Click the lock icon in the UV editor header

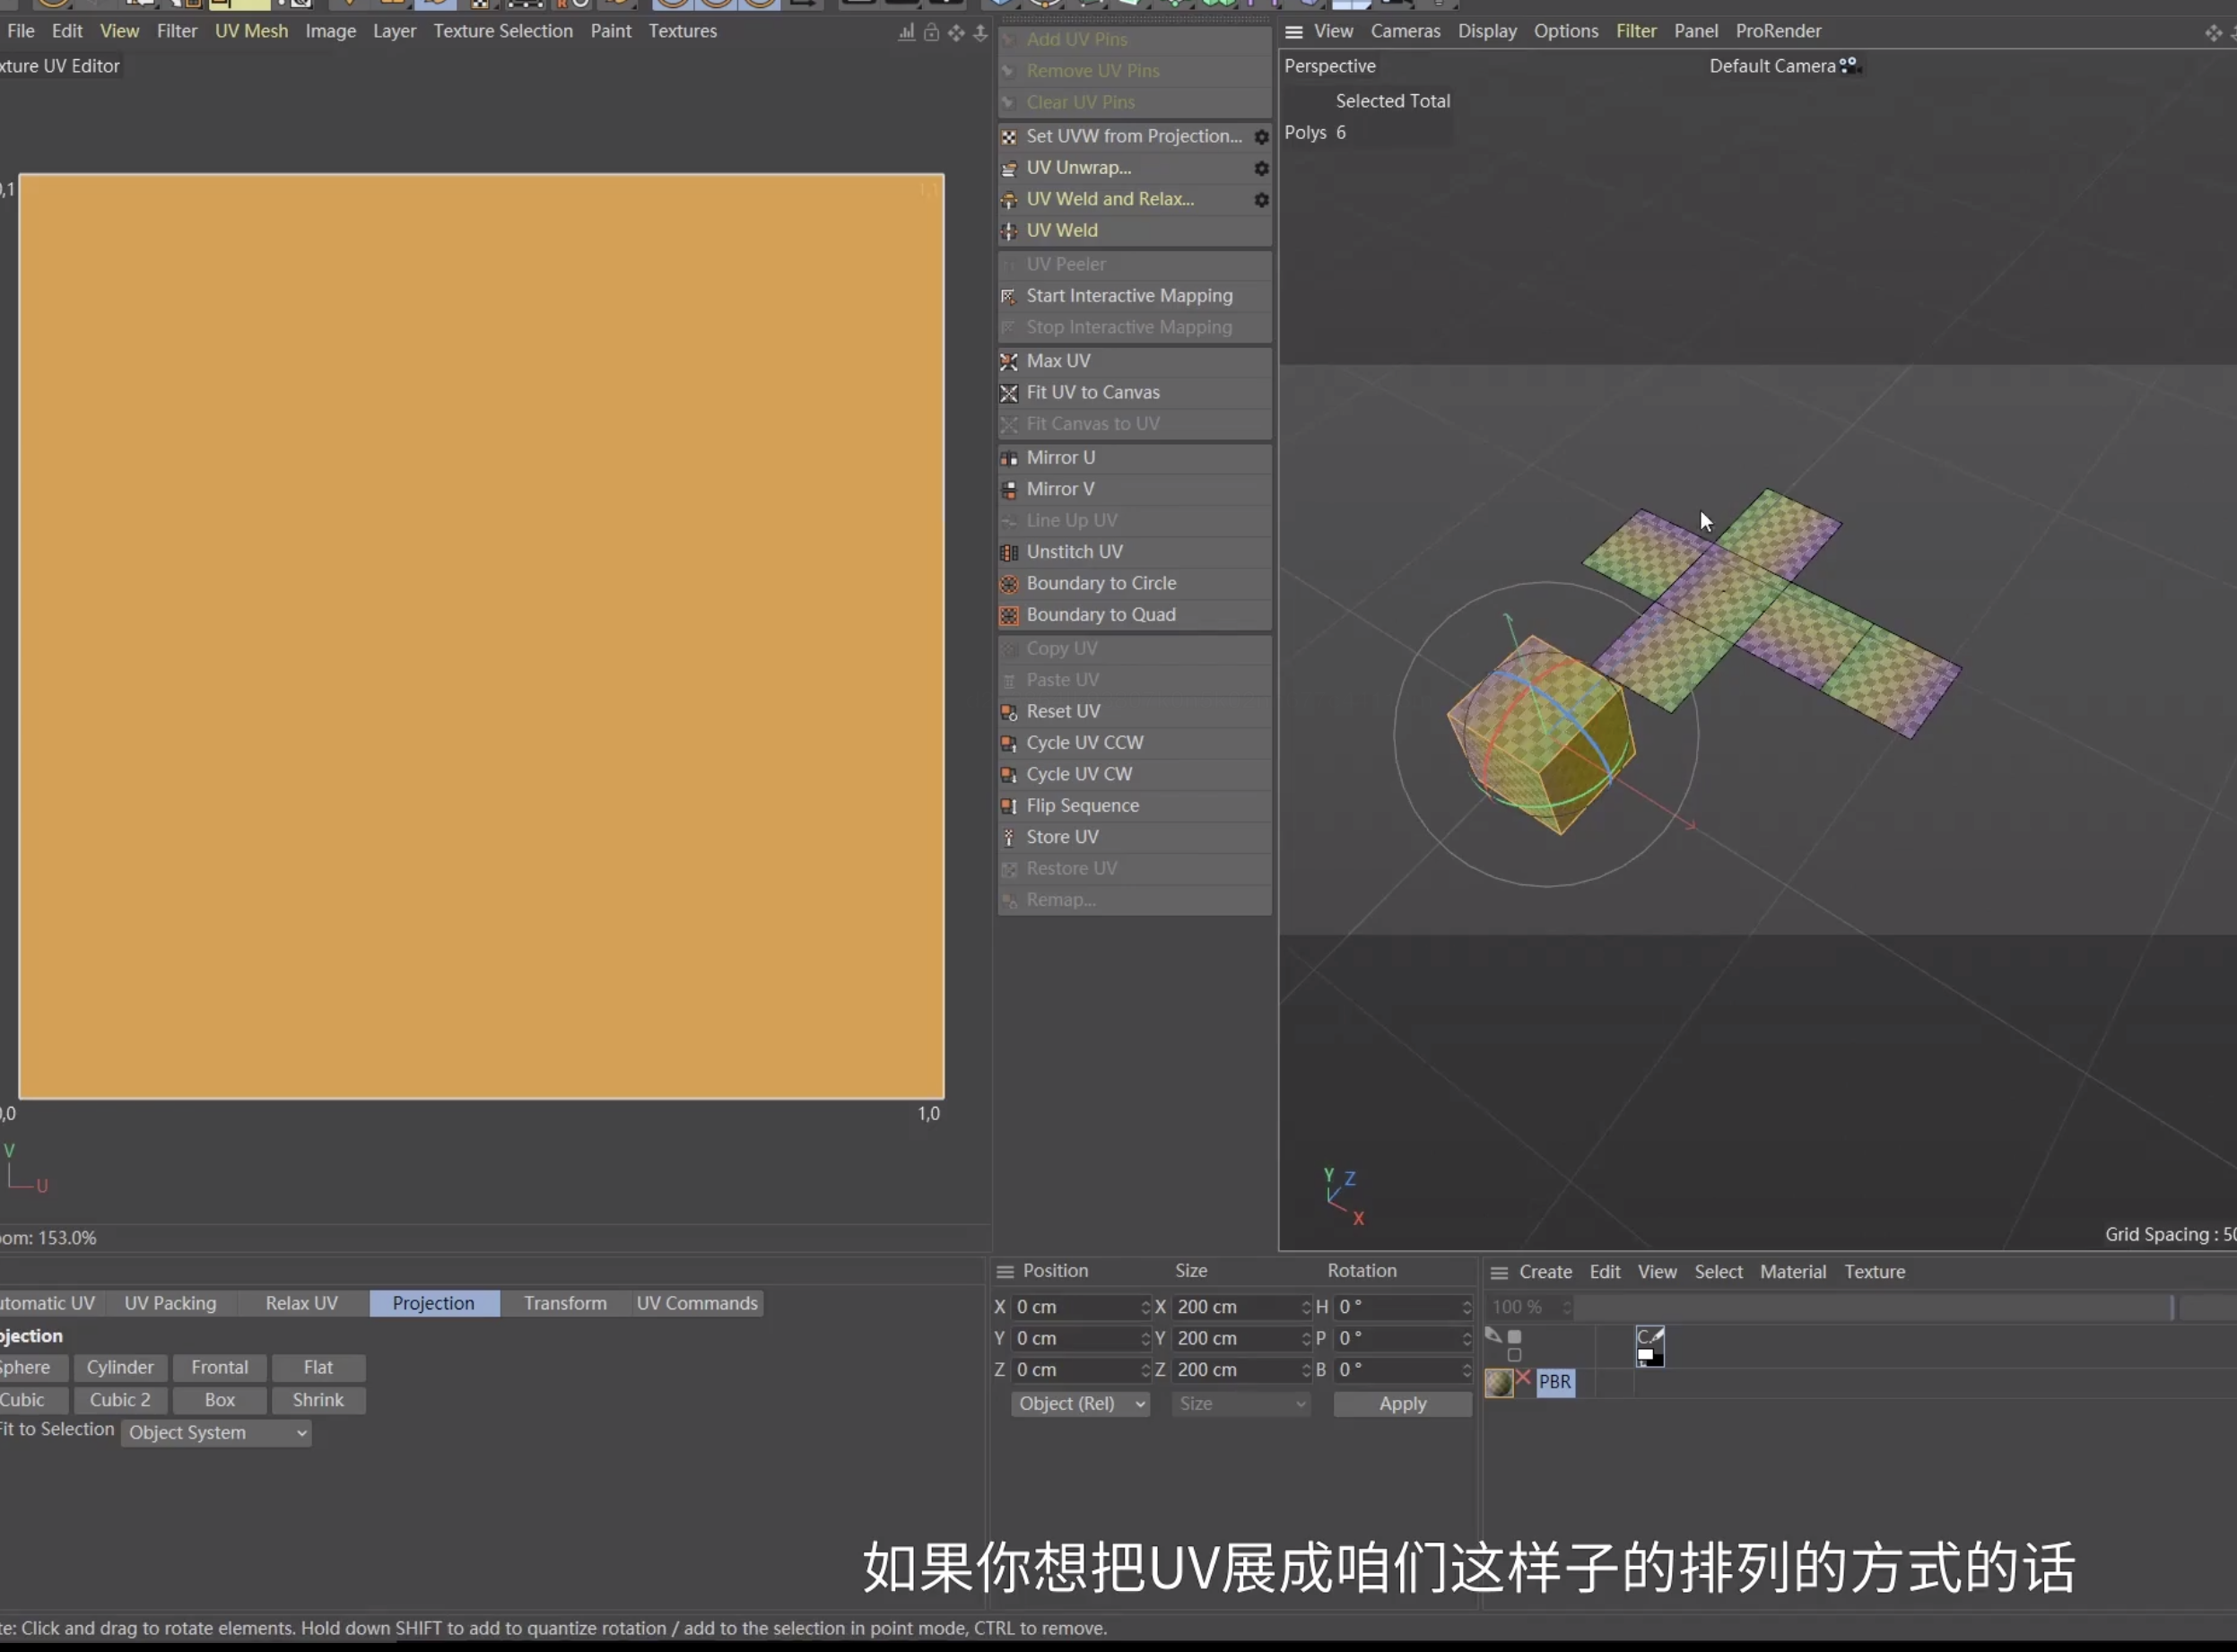[931, 32]
